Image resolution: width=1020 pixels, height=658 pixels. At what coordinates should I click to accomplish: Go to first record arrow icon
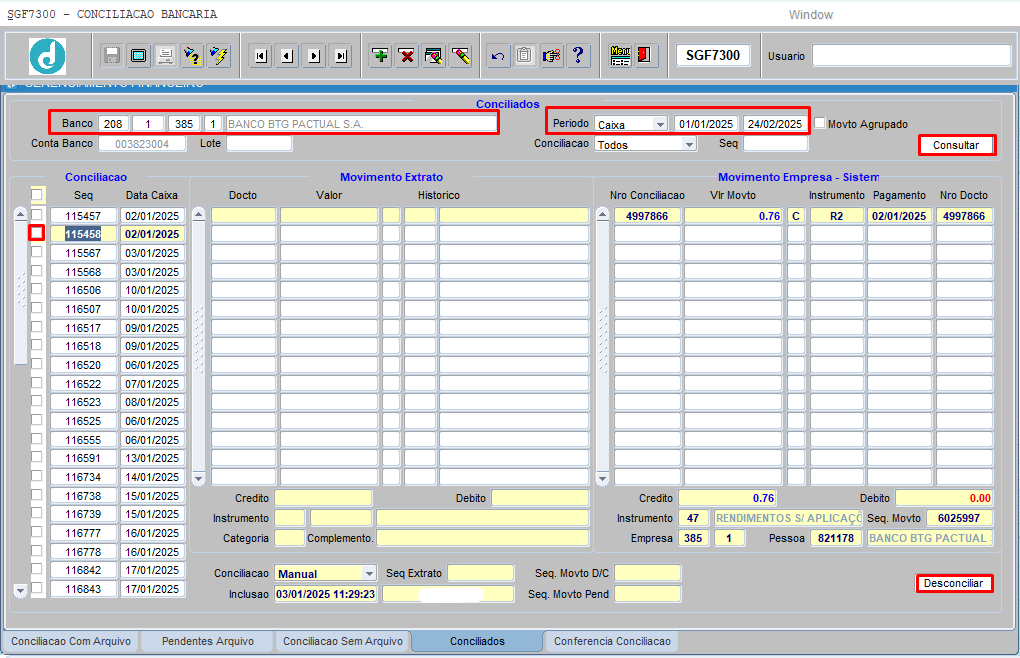[x=261, y=57]
